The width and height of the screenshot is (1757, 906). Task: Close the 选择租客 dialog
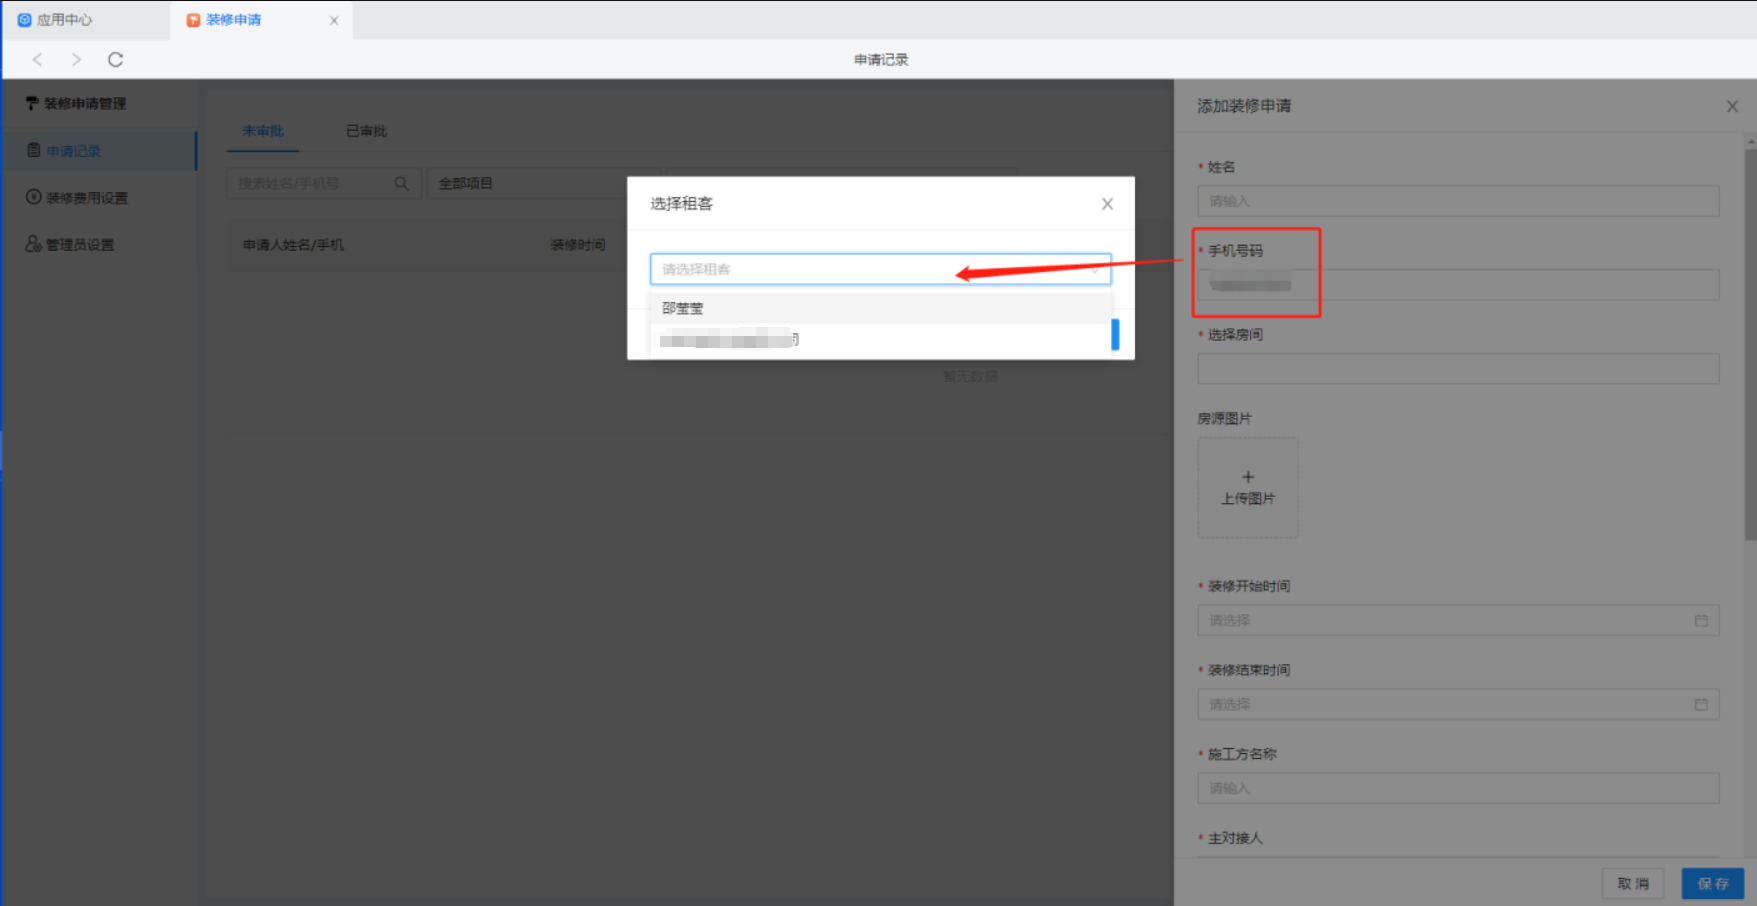tap(1107, 204)
